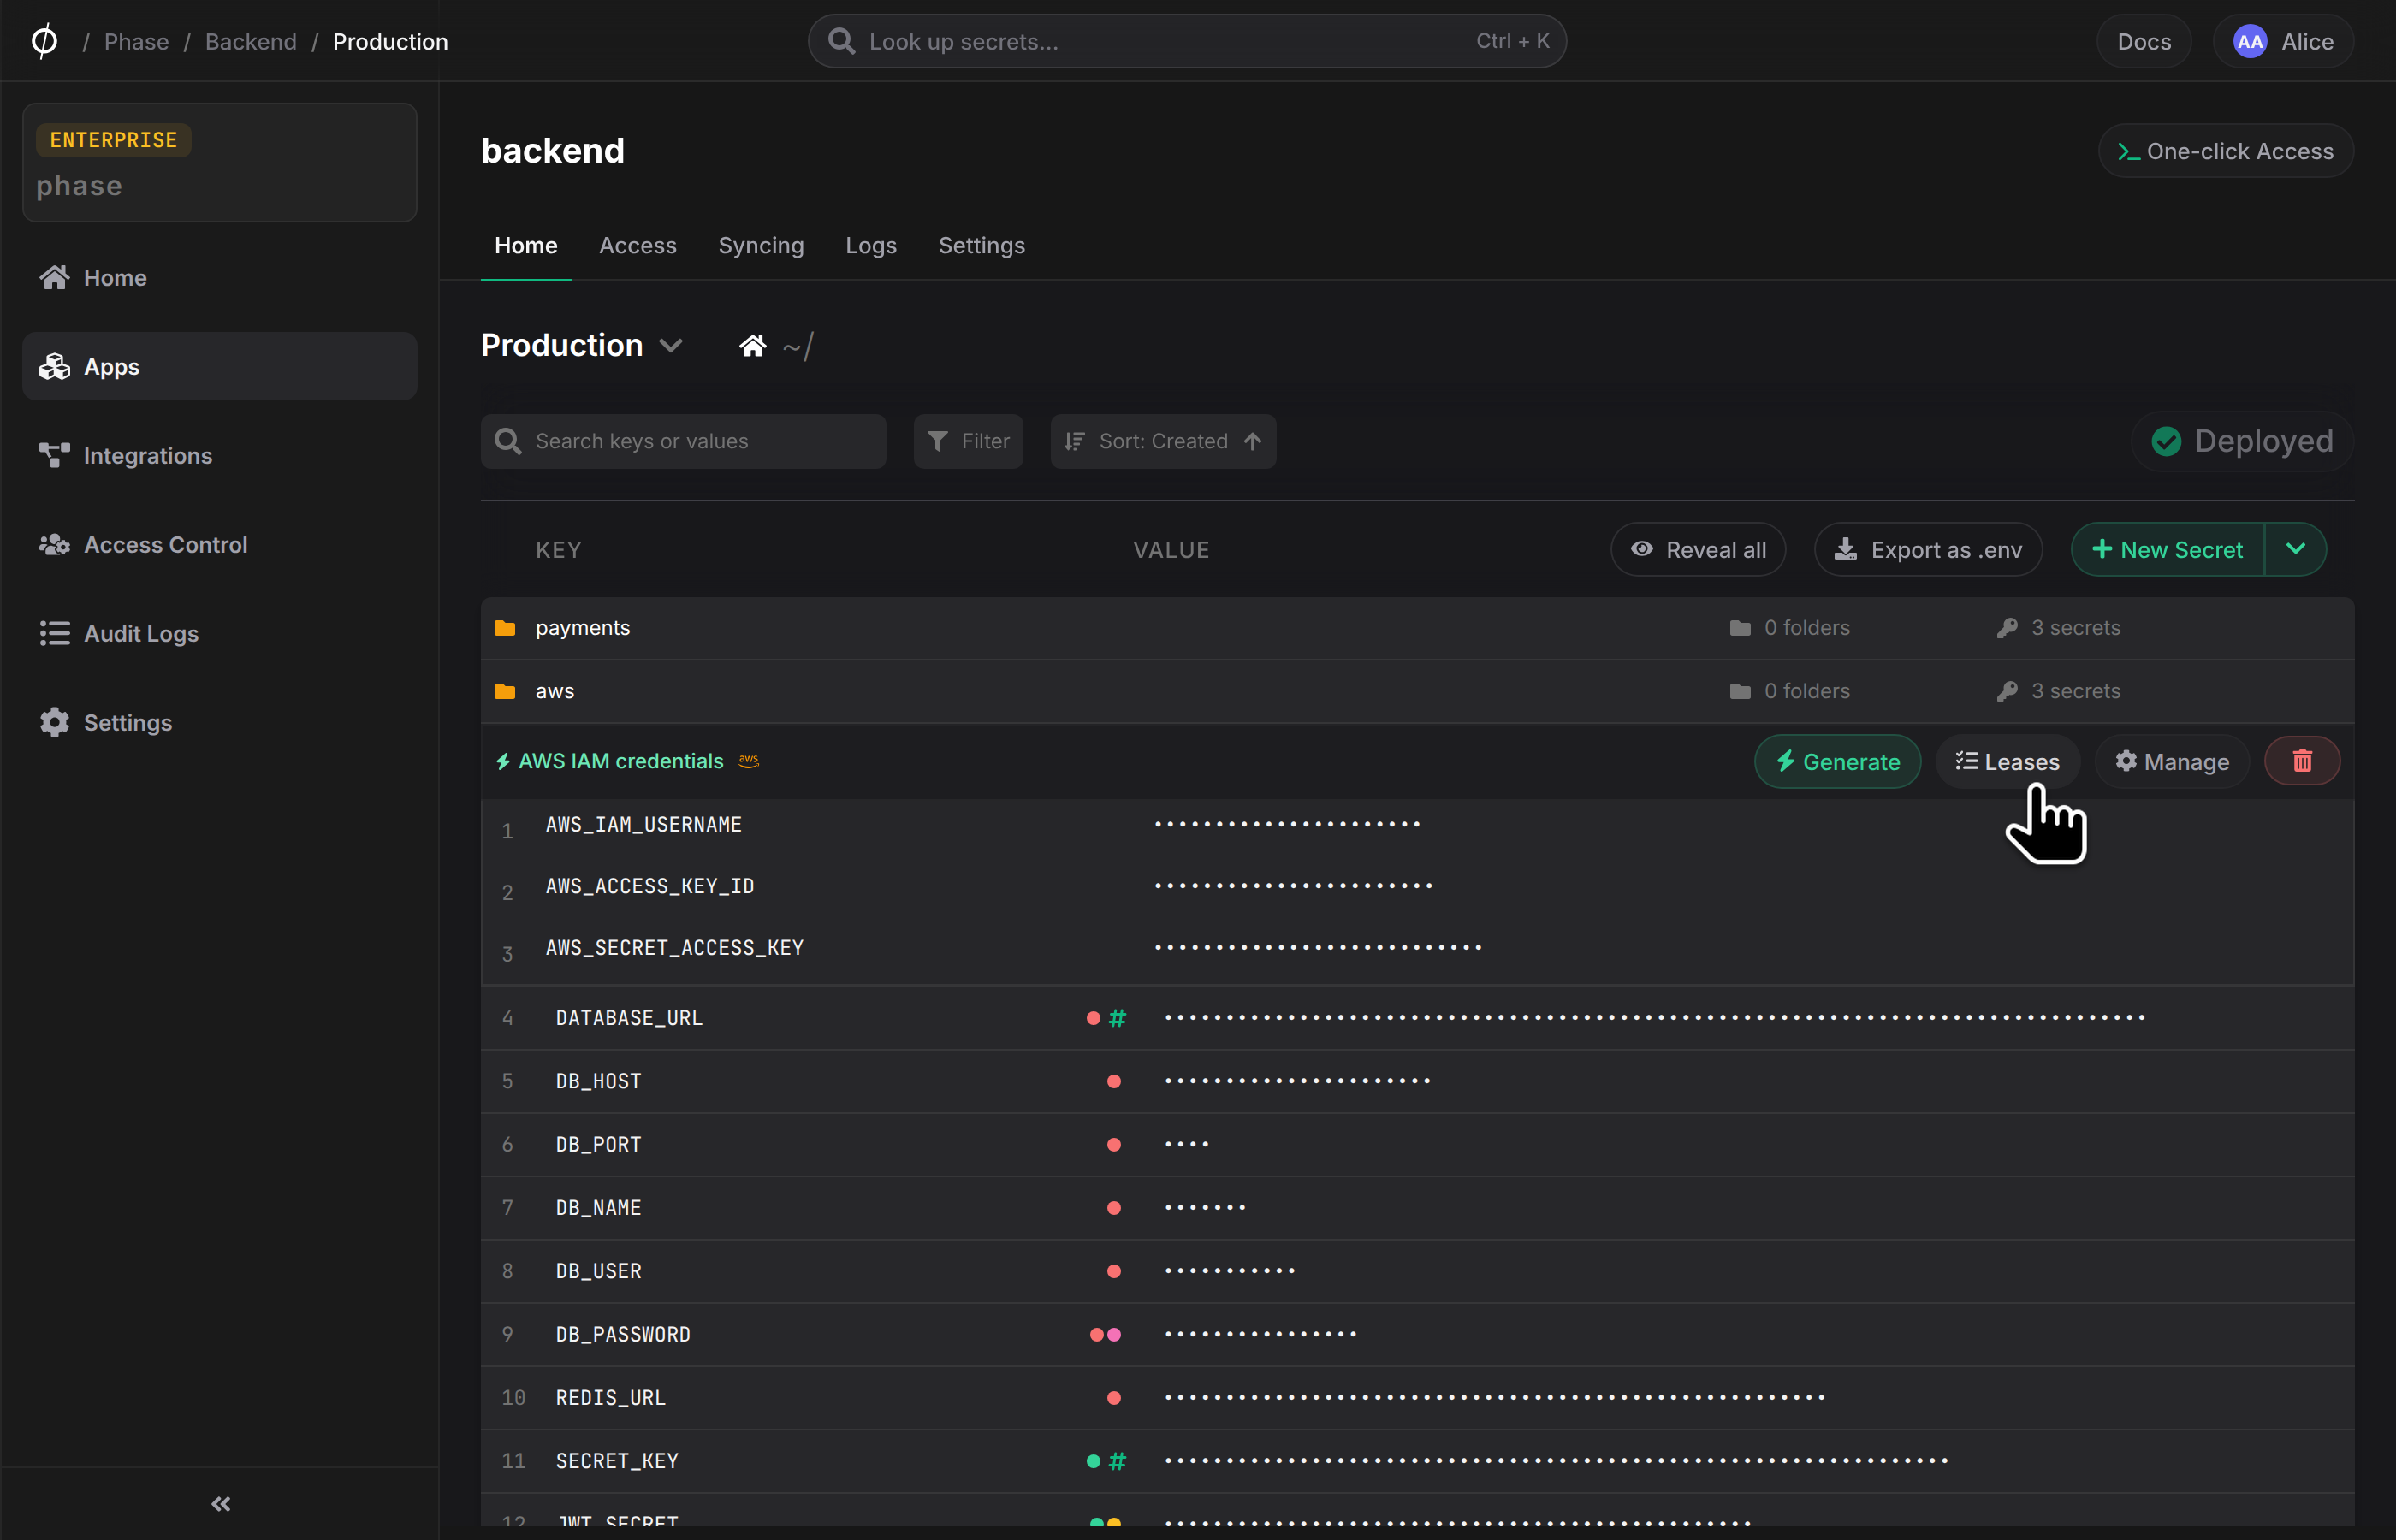Click the home folder path icon
The image size is (2396, 1540).
point(753,346)
